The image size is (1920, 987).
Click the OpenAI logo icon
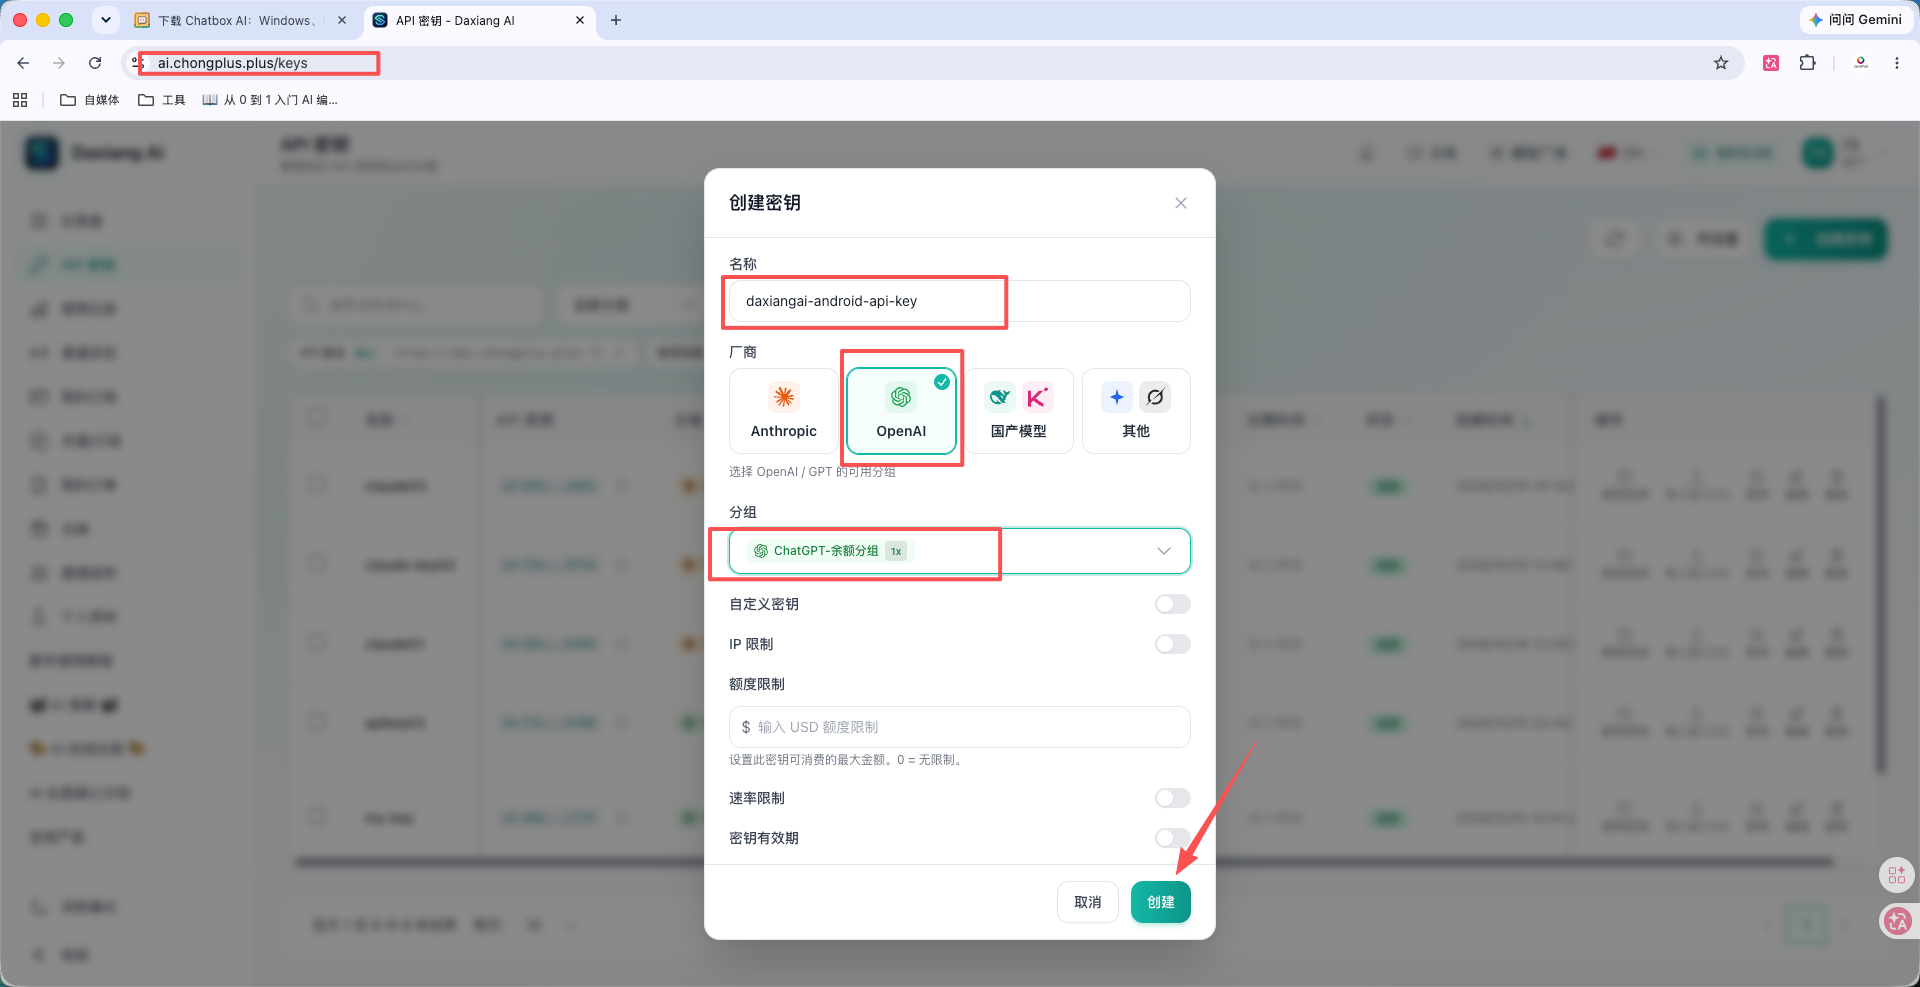point(901,397)
